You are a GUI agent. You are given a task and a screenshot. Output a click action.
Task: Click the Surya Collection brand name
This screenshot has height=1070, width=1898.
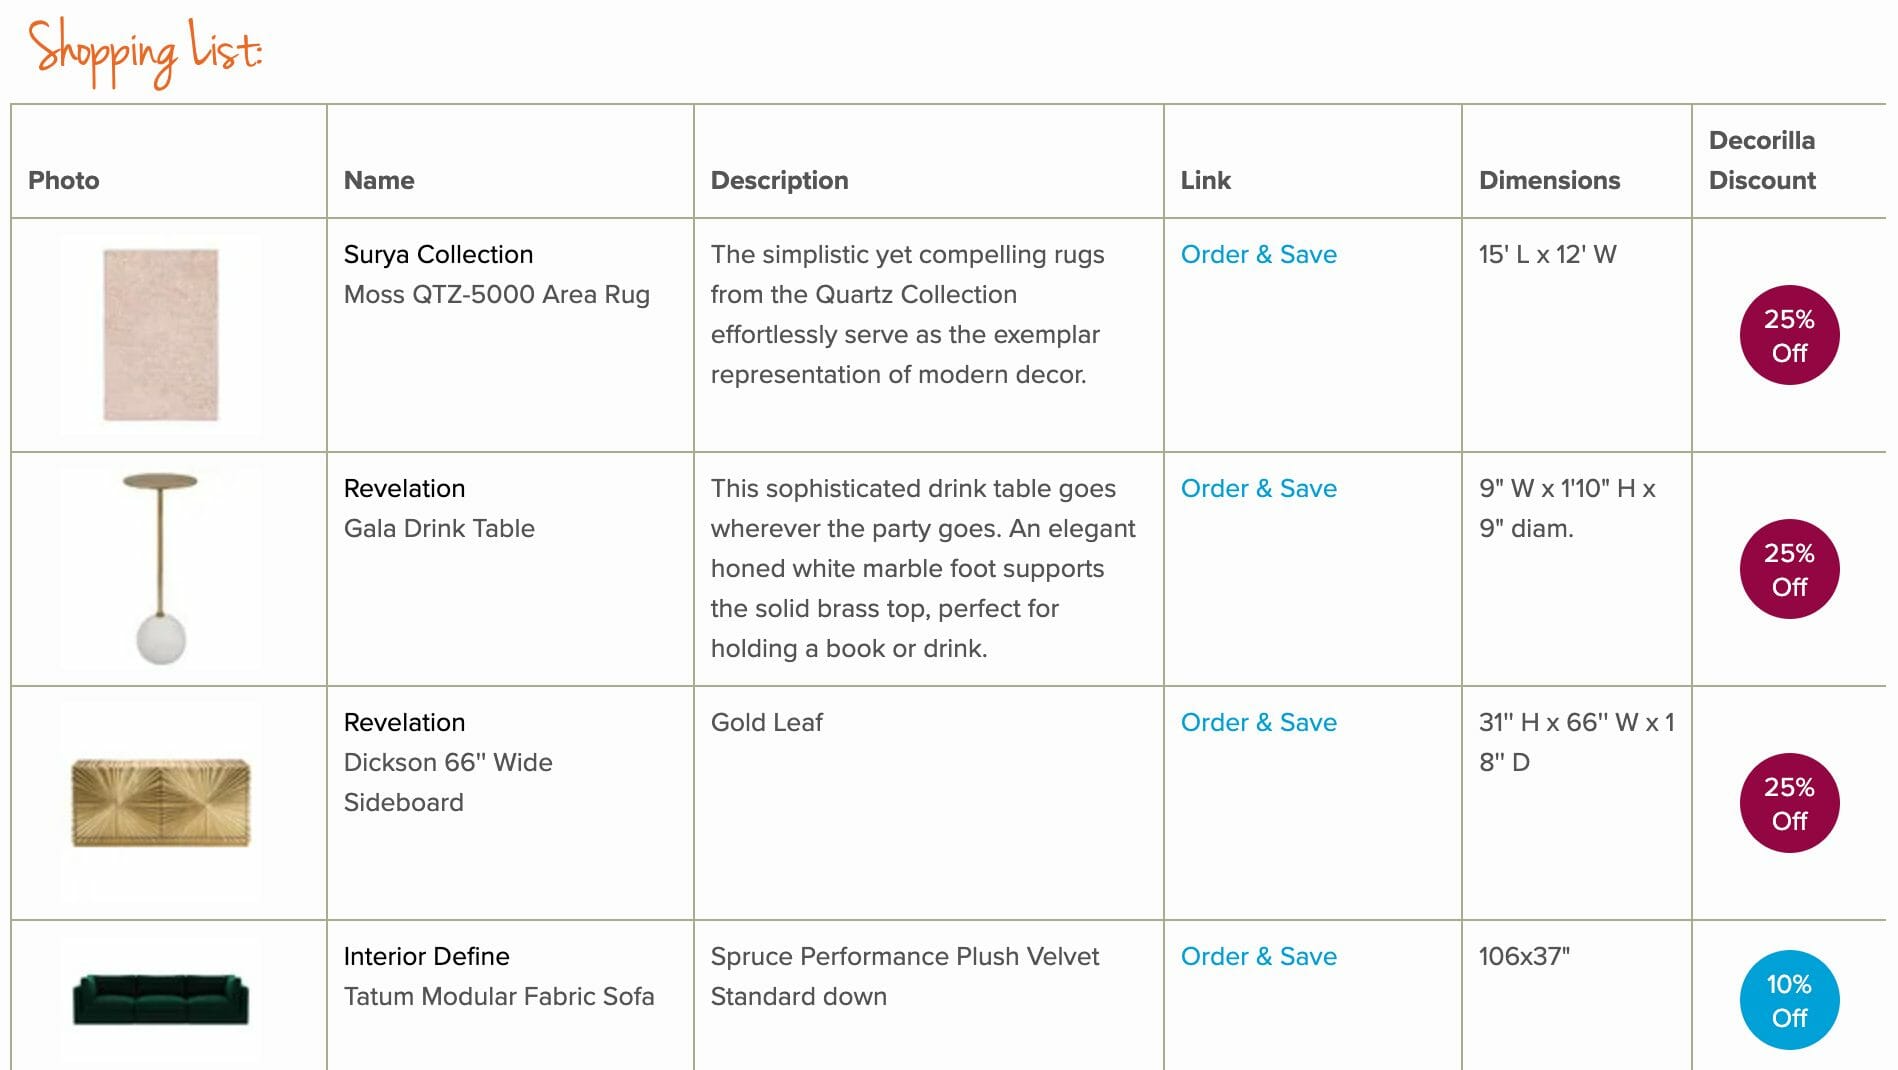point(438,255)
